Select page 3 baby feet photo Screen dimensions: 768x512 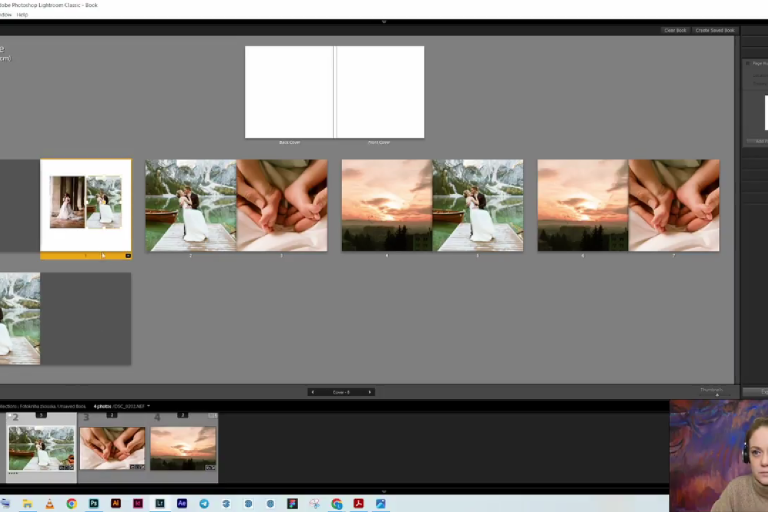pos(282,205)
